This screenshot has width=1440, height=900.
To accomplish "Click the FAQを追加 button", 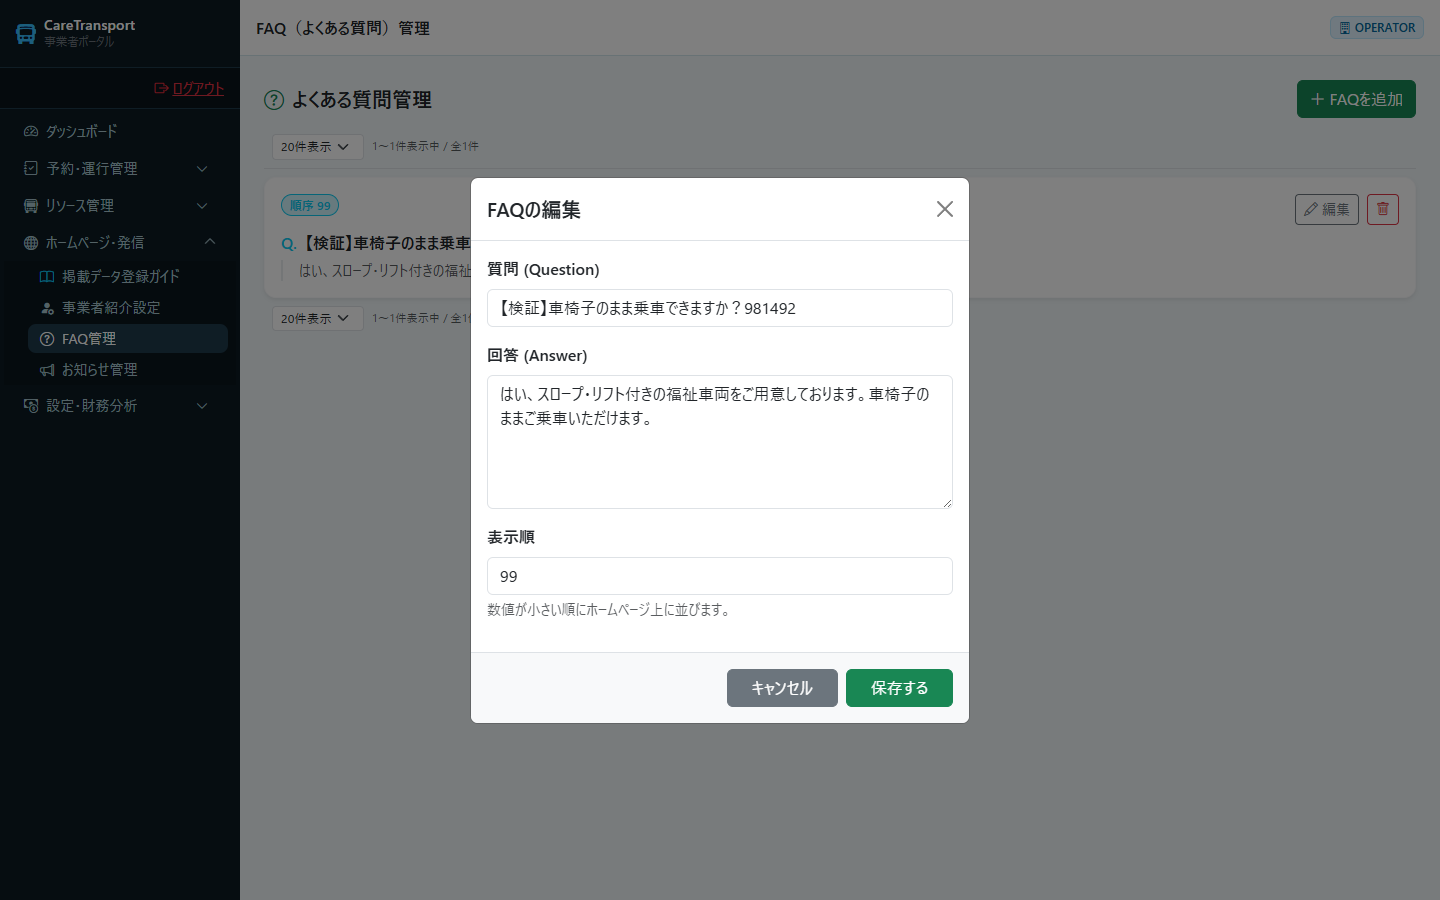I will 1356,99.
